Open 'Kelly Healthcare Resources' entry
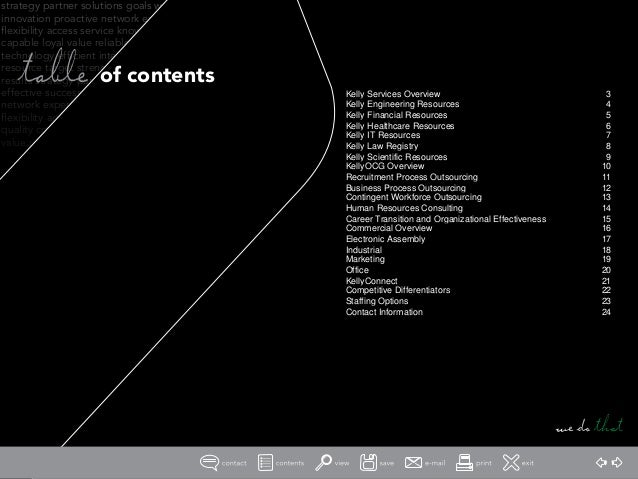Viewport: 638px width, 479px height. [x=400, y=126]
